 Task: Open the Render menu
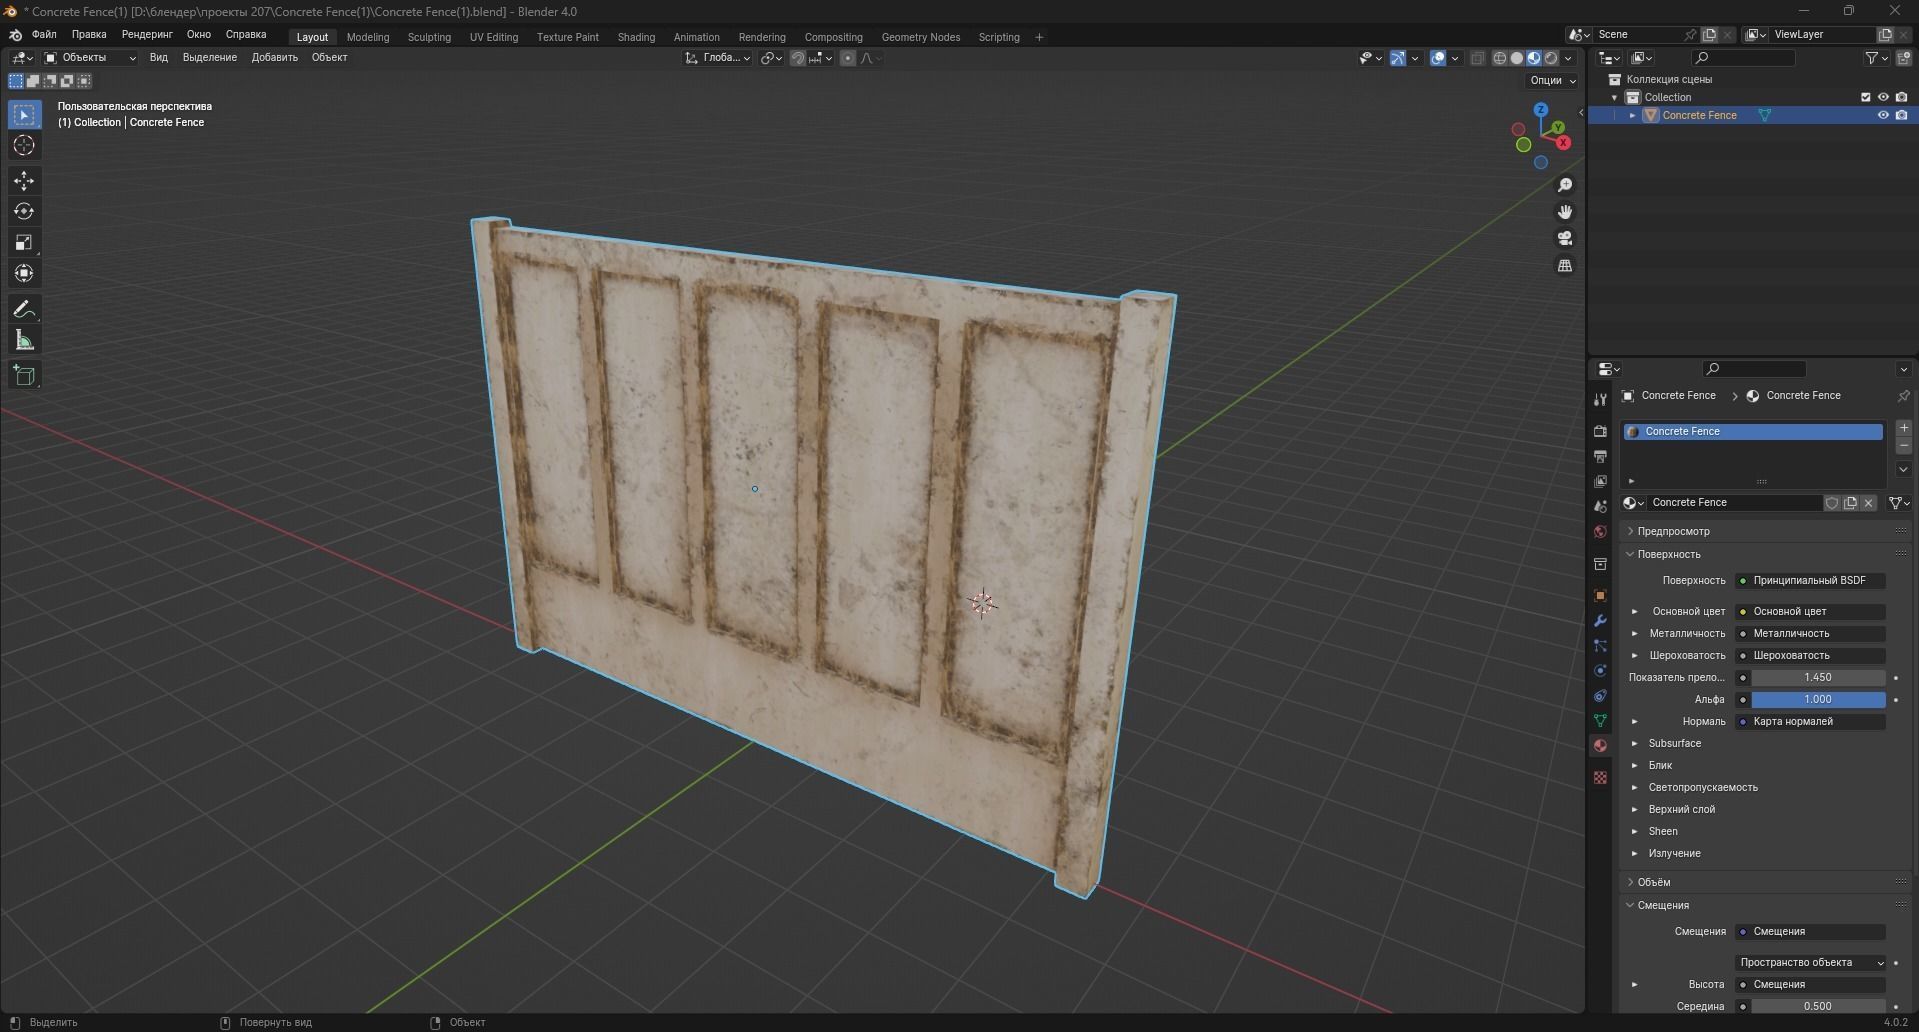click(147, 35)
